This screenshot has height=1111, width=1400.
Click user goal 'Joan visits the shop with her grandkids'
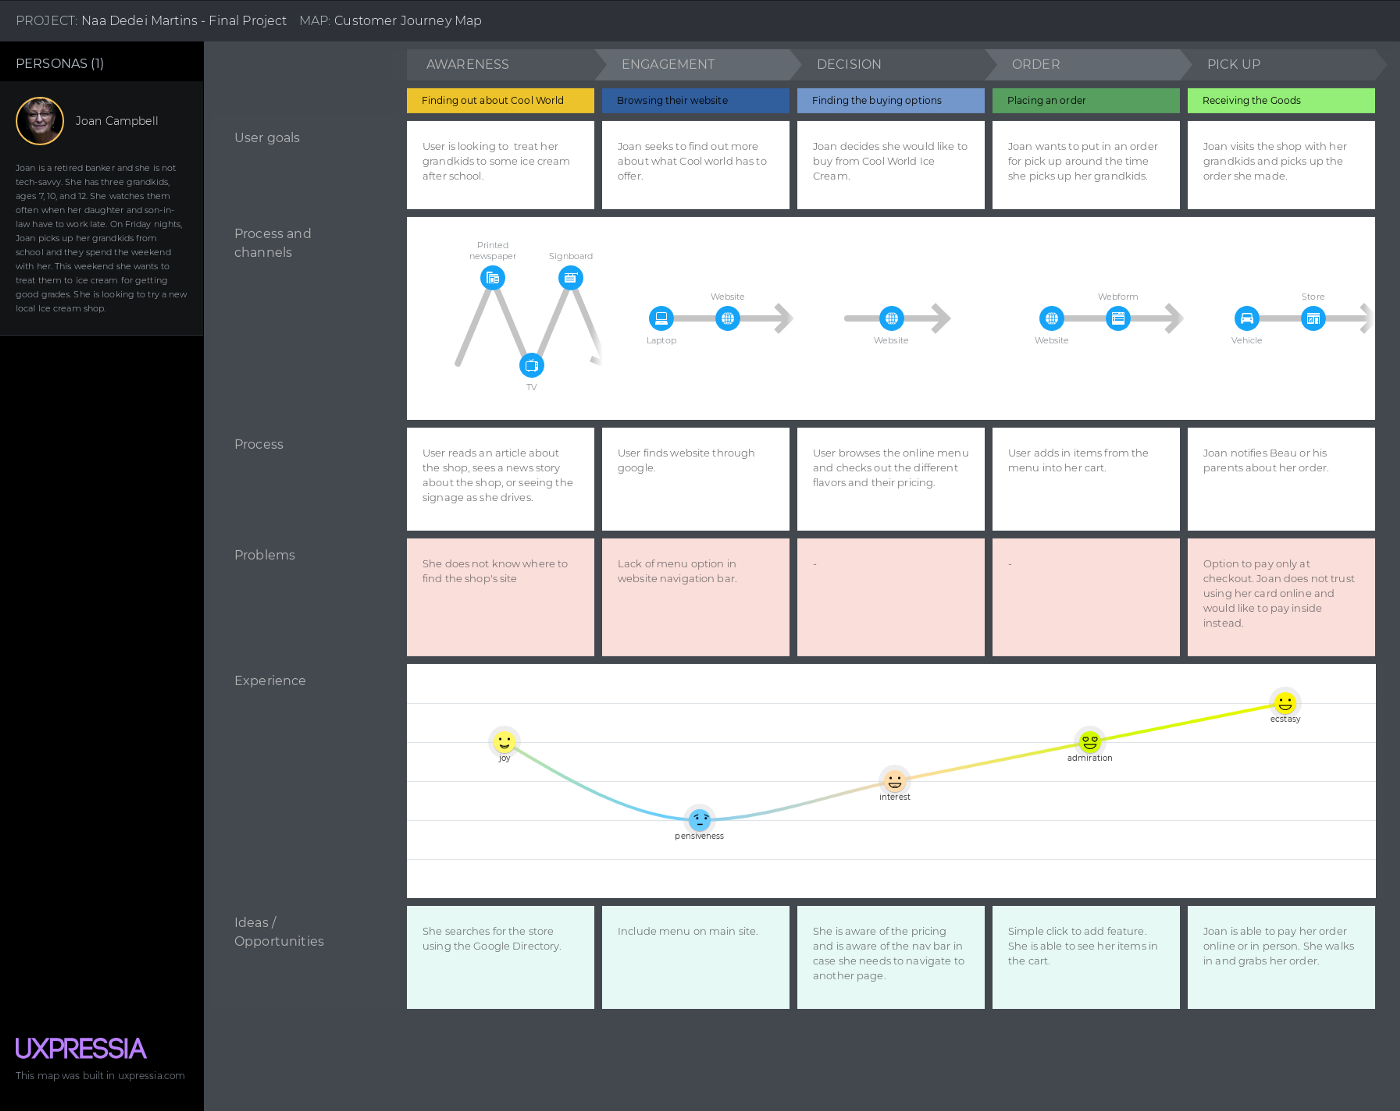[x=1281, y=165]
